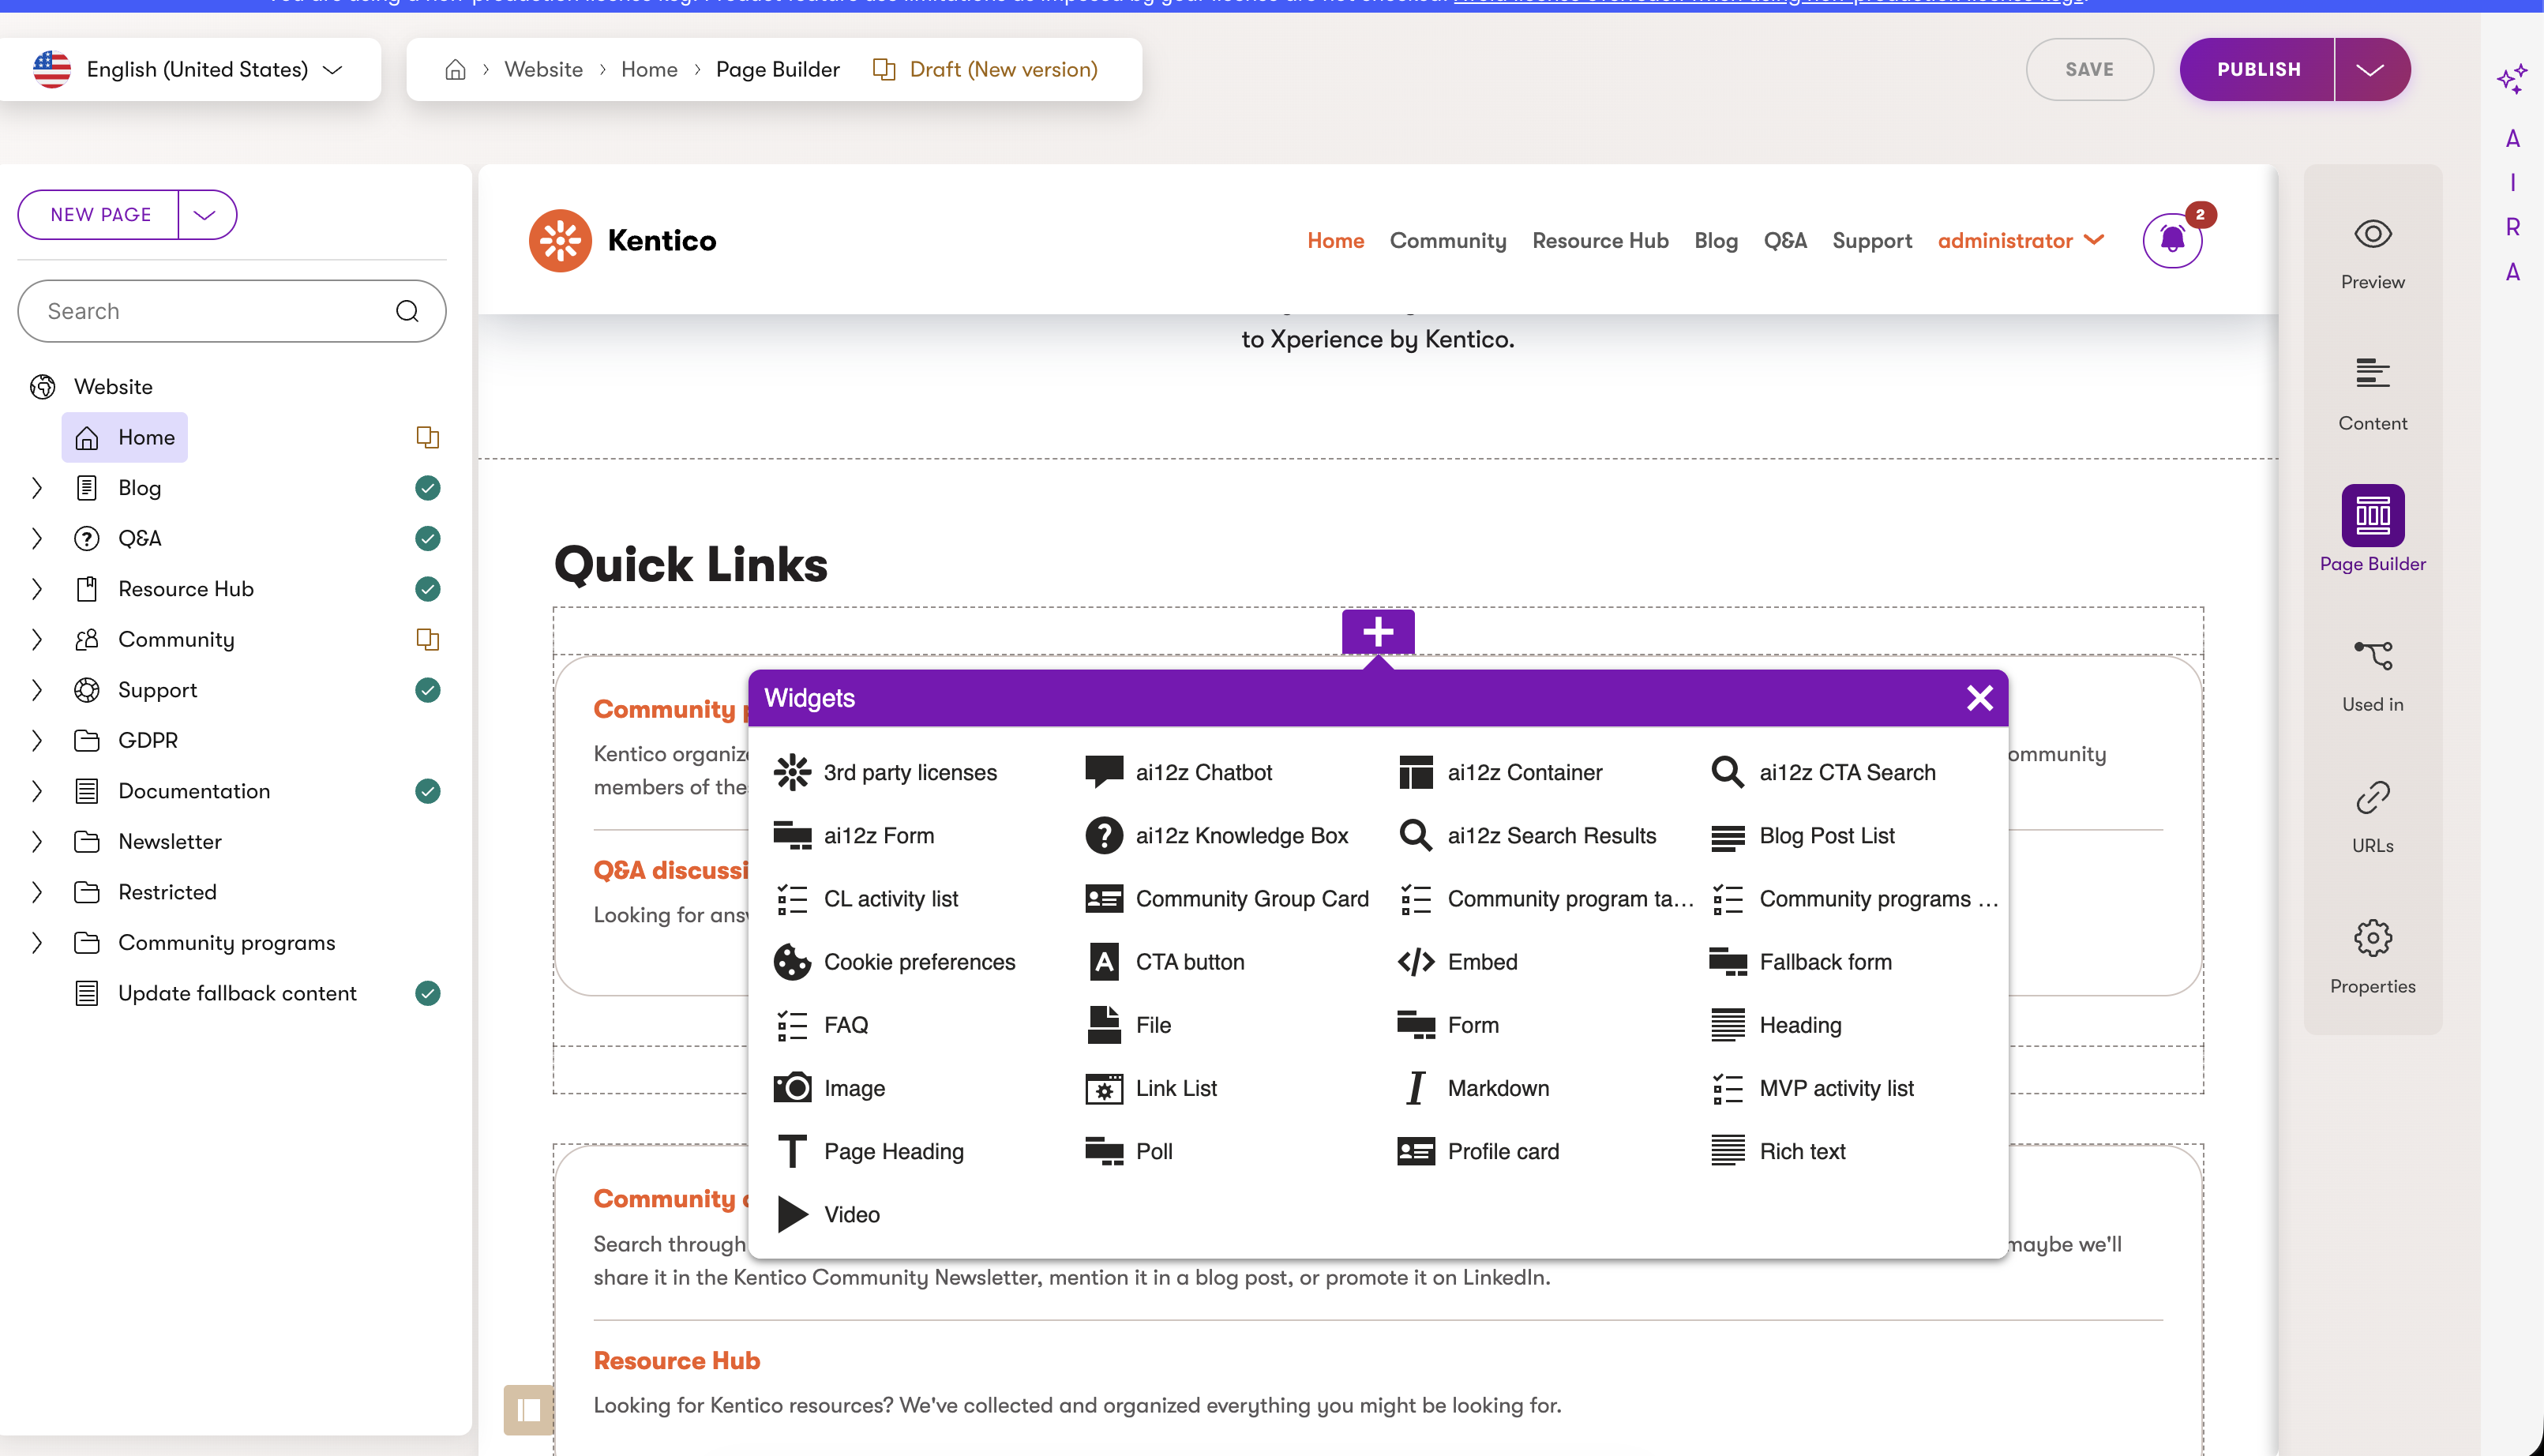Open the Properties panel
This screenshot has height=1456, width=2544.
(2372, 938)
